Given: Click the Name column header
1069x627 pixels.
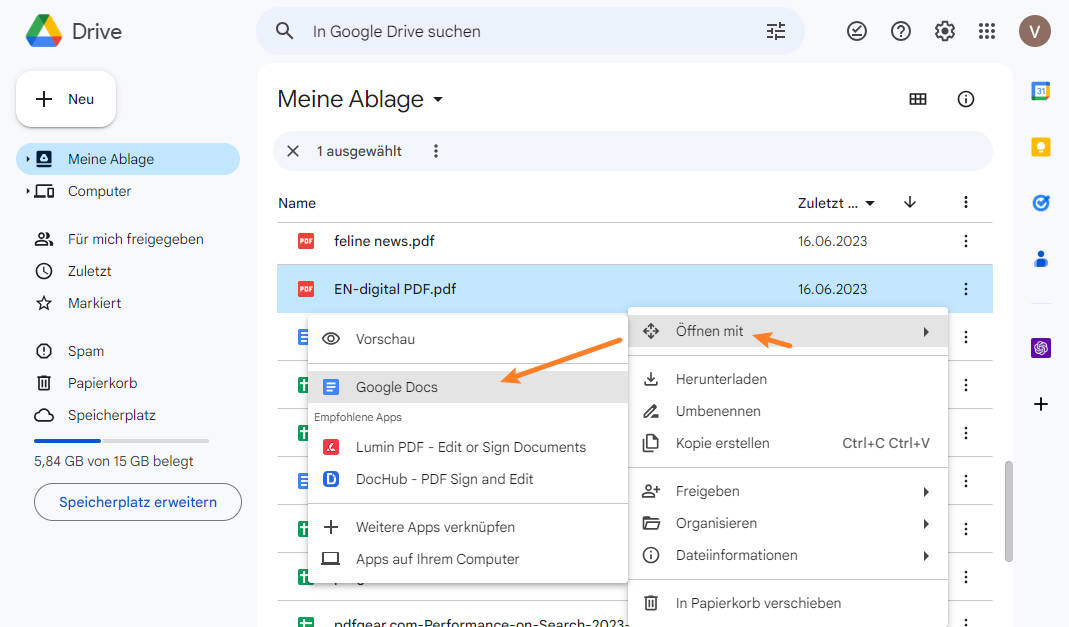Looking at the screenshot, I should (297, 203).
